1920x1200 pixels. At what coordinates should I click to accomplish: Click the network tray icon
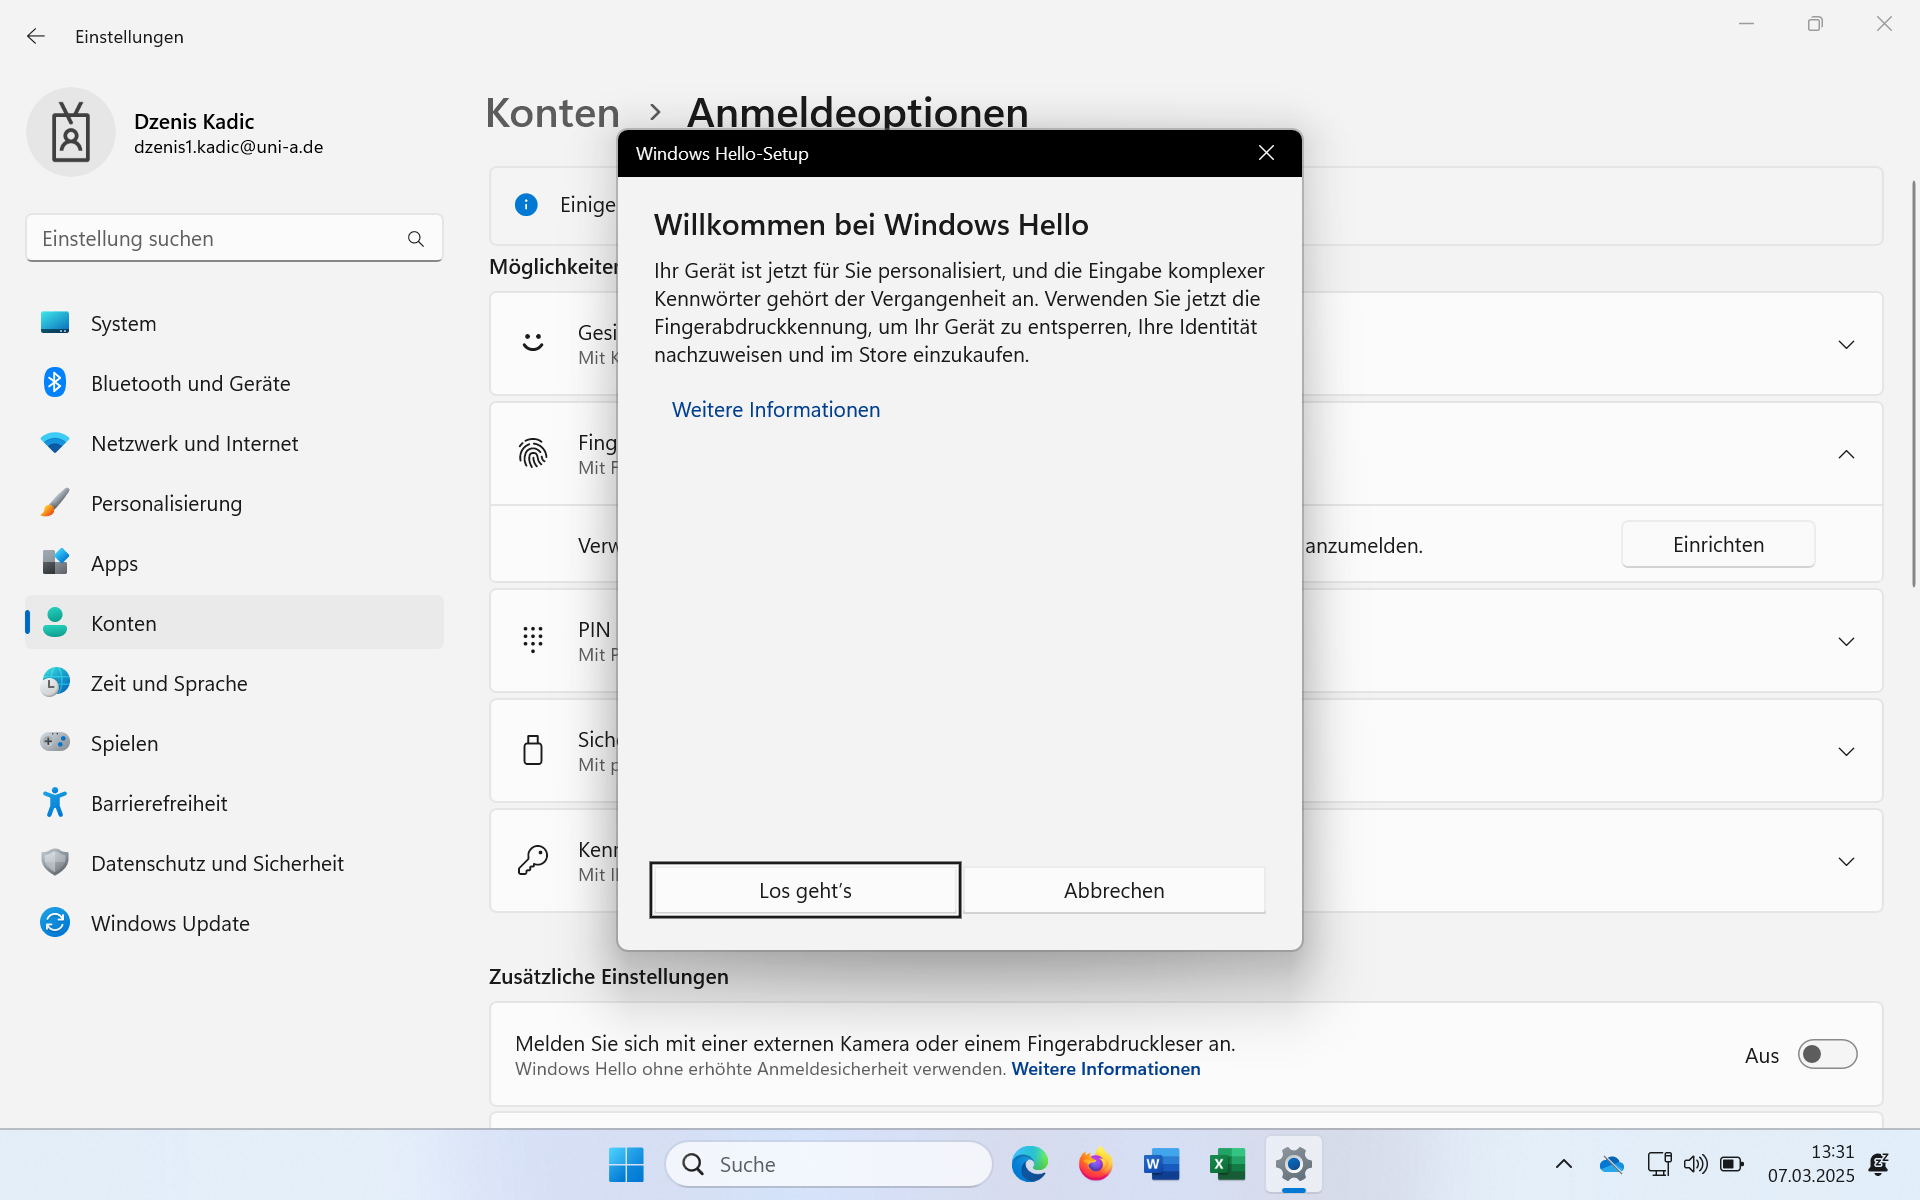click(1659, 1164)
